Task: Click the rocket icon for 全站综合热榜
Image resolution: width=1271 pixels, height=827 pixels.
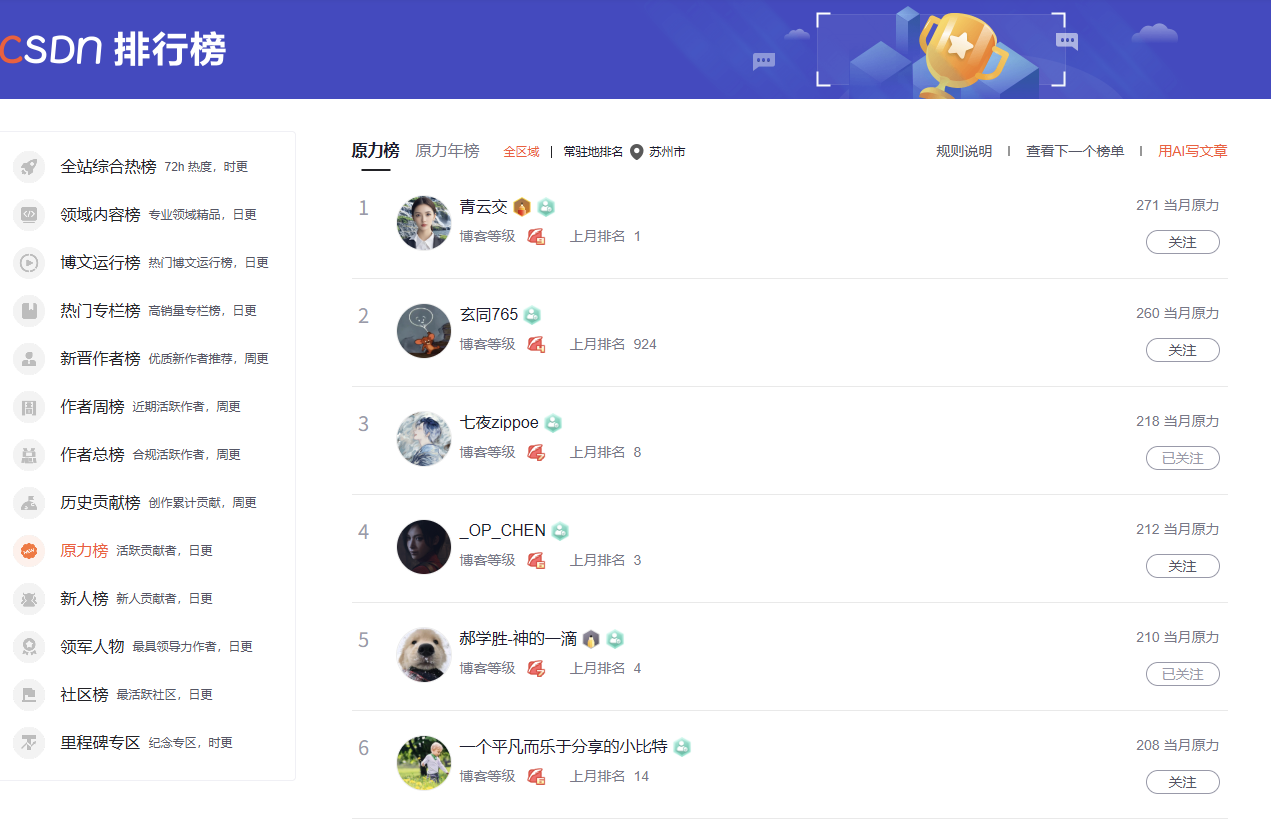Action: pyautogui.click(x=29, y=167)
